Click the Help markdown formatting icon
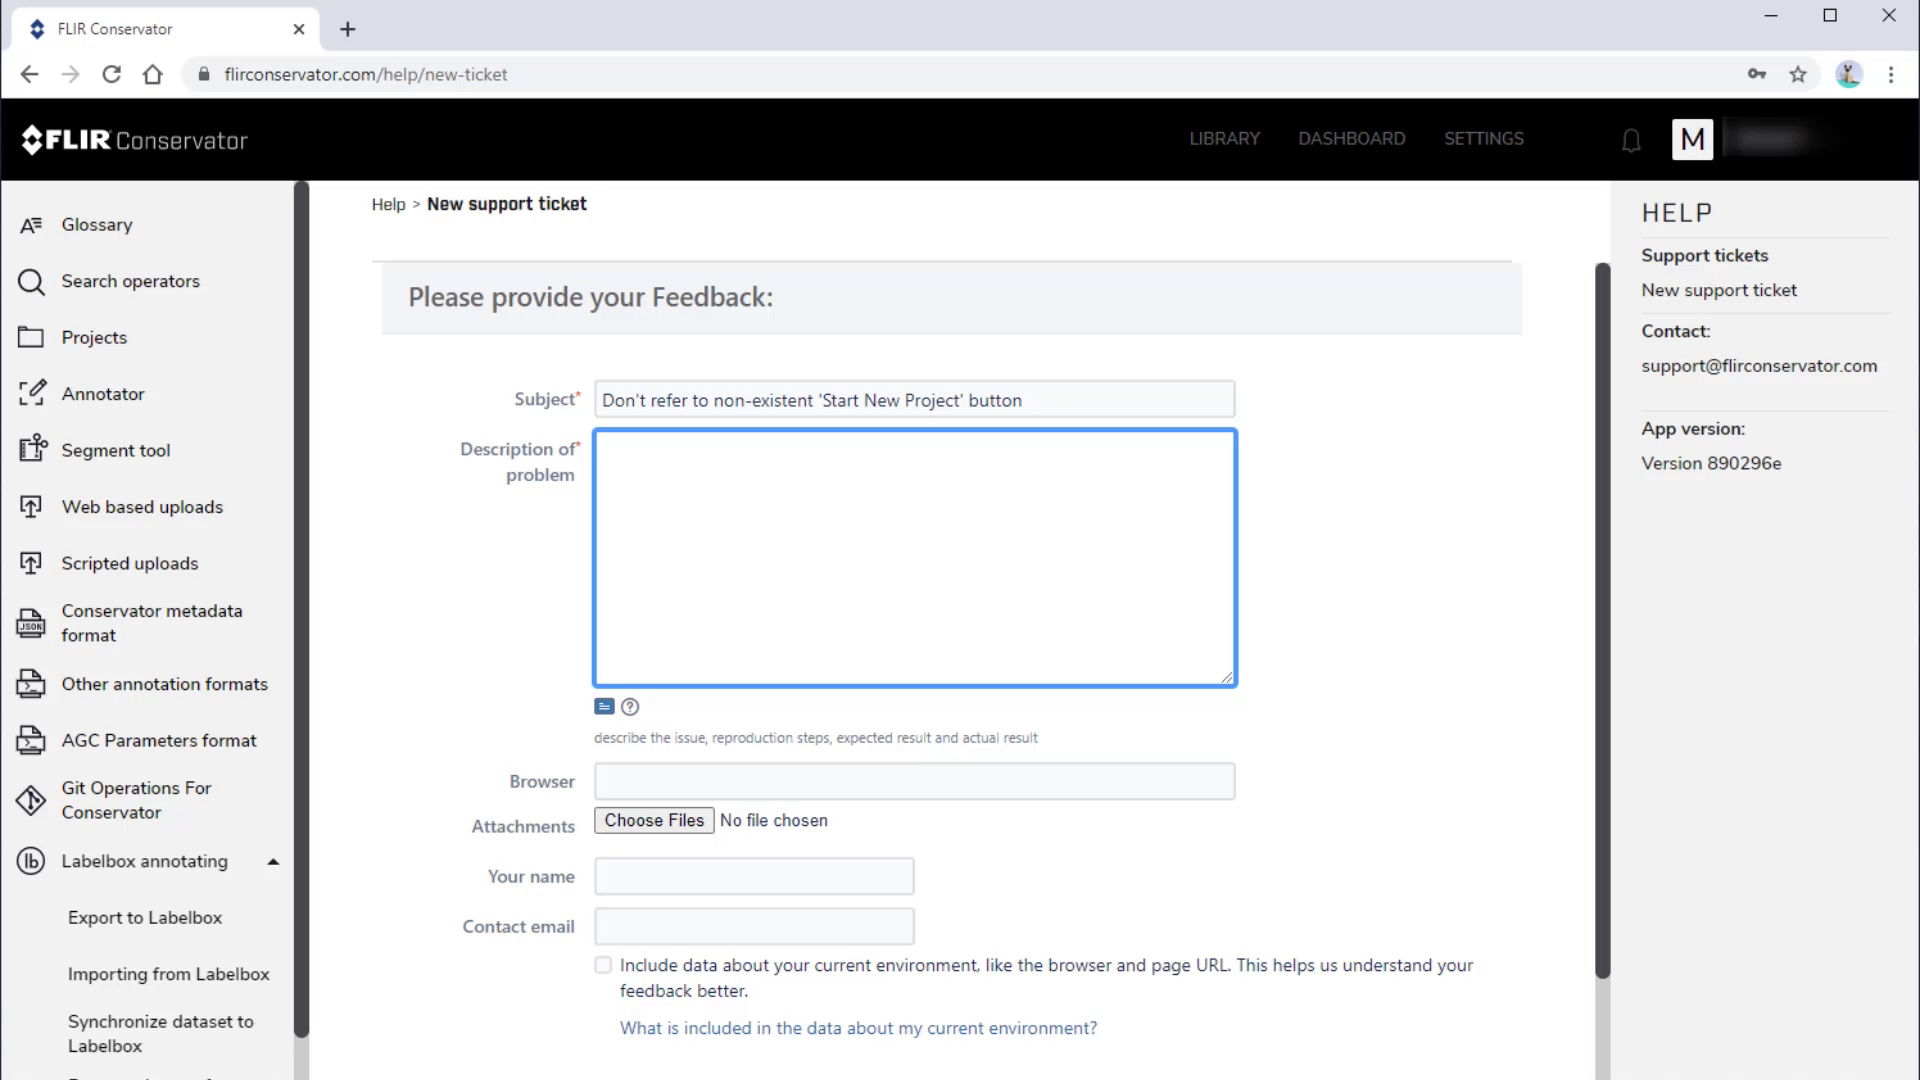 pyautogui.click(x=630, y=704)
